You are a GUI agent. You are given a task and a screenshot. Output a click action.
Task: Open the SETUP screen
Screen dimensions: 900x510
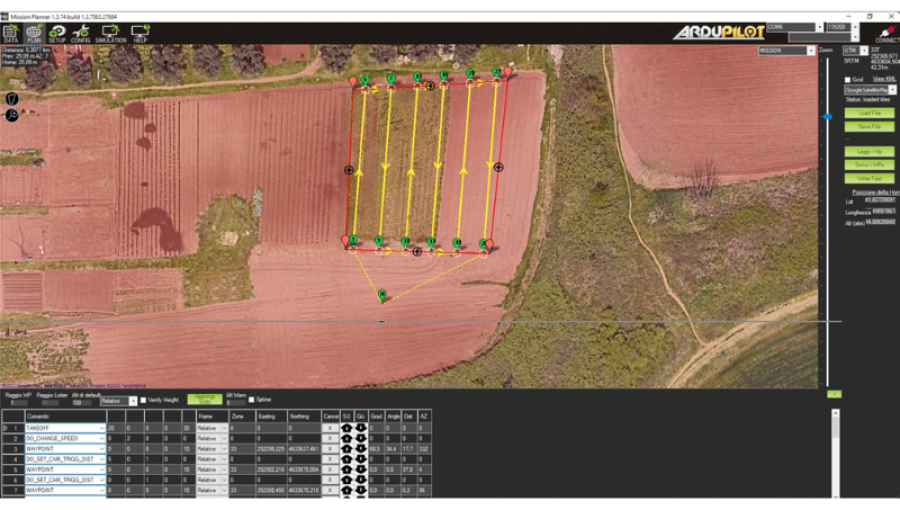(x=57, y=34)
